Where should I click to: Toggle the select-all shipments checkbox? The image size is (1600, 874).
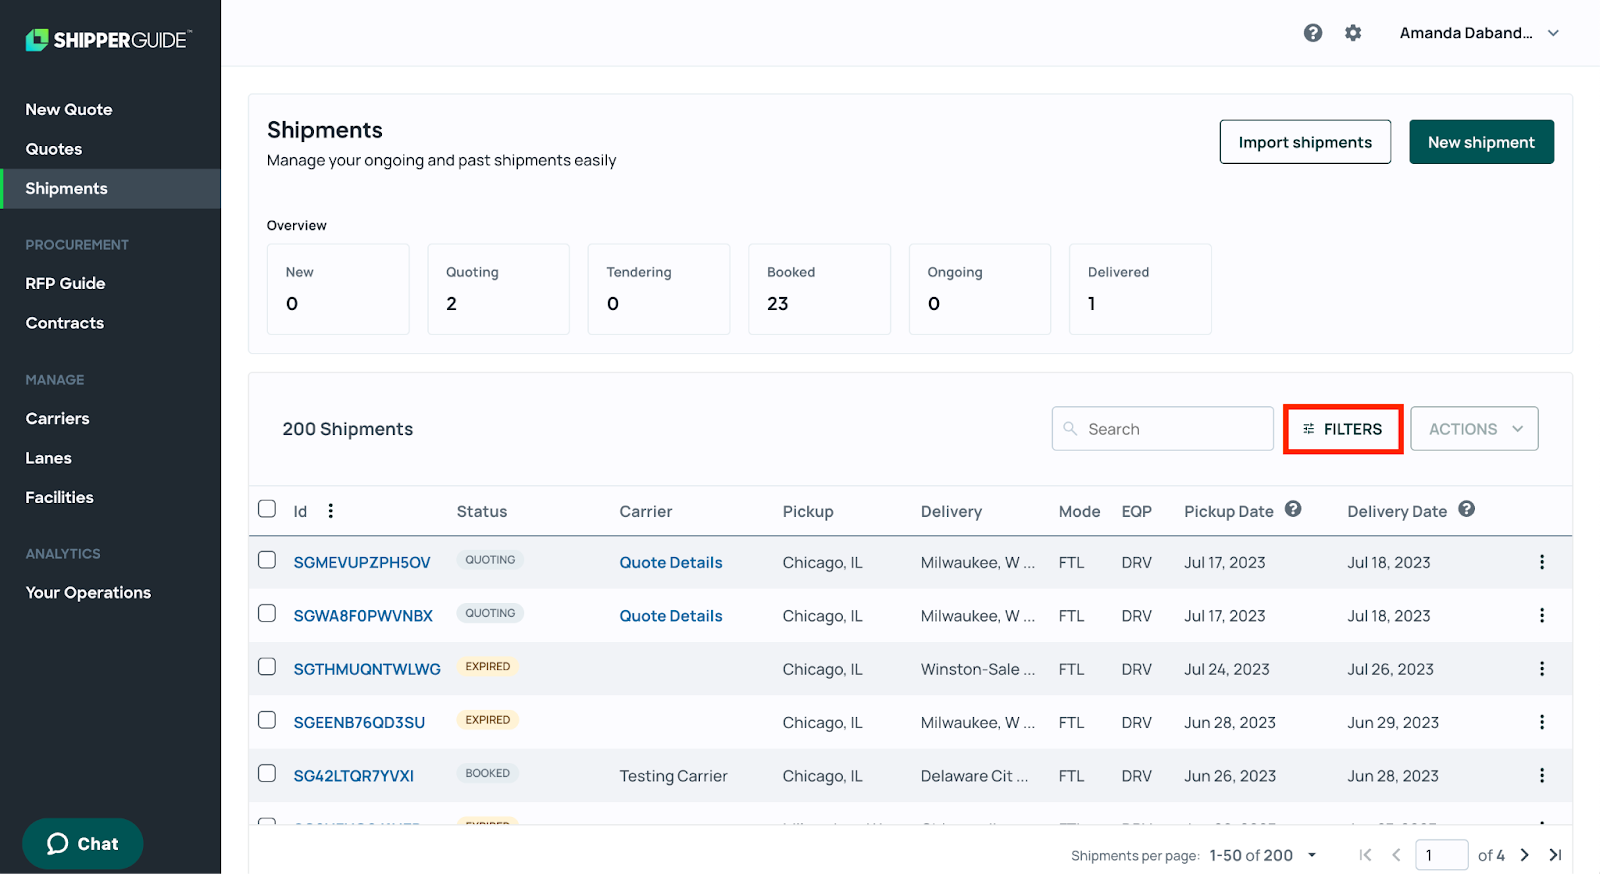(267, 509)
